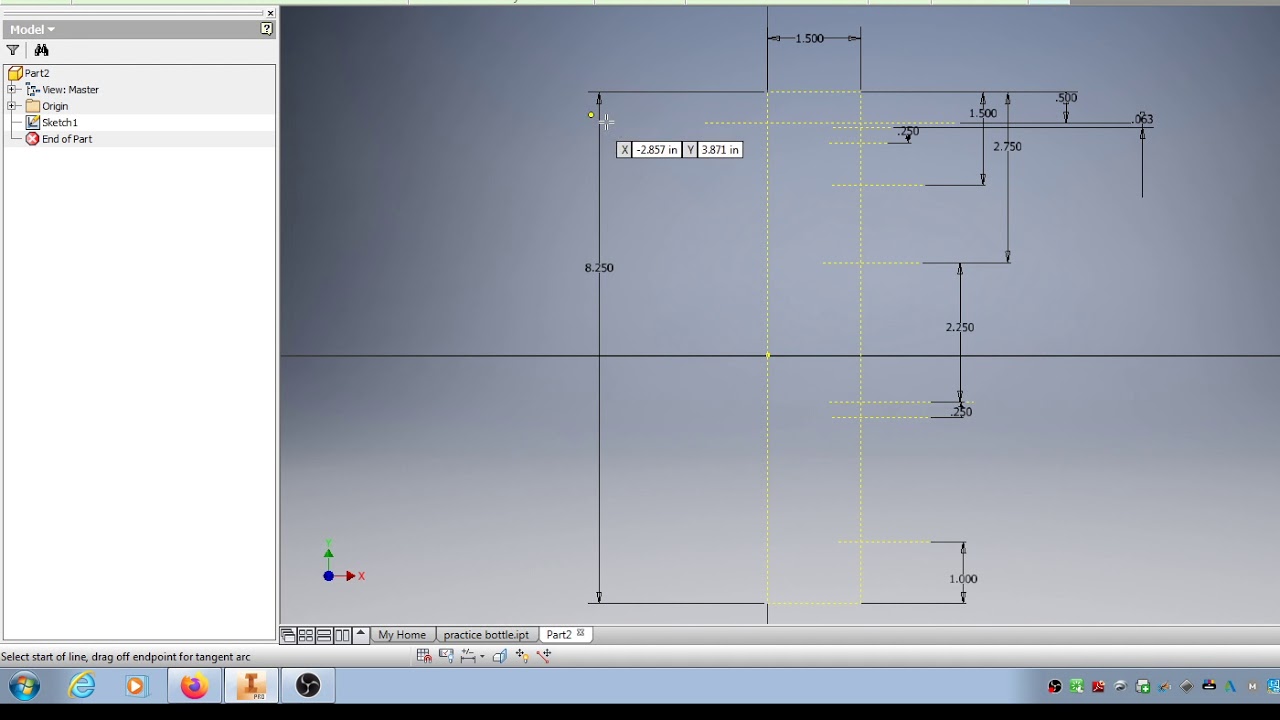Image resolution: width=1280 pixels, height=720 pixels.
Task: Launch Internet Explorer from taskbar
Action: [x=82, y=686]
